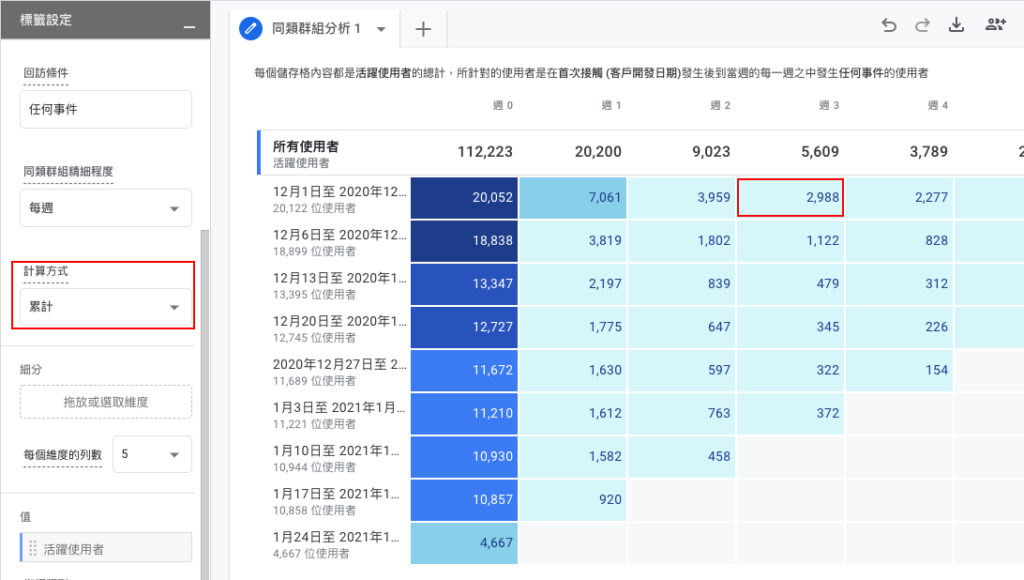The image size is (1024, 580).
Task: Click the undo arrow icon
Action: [x=889, y=25]
